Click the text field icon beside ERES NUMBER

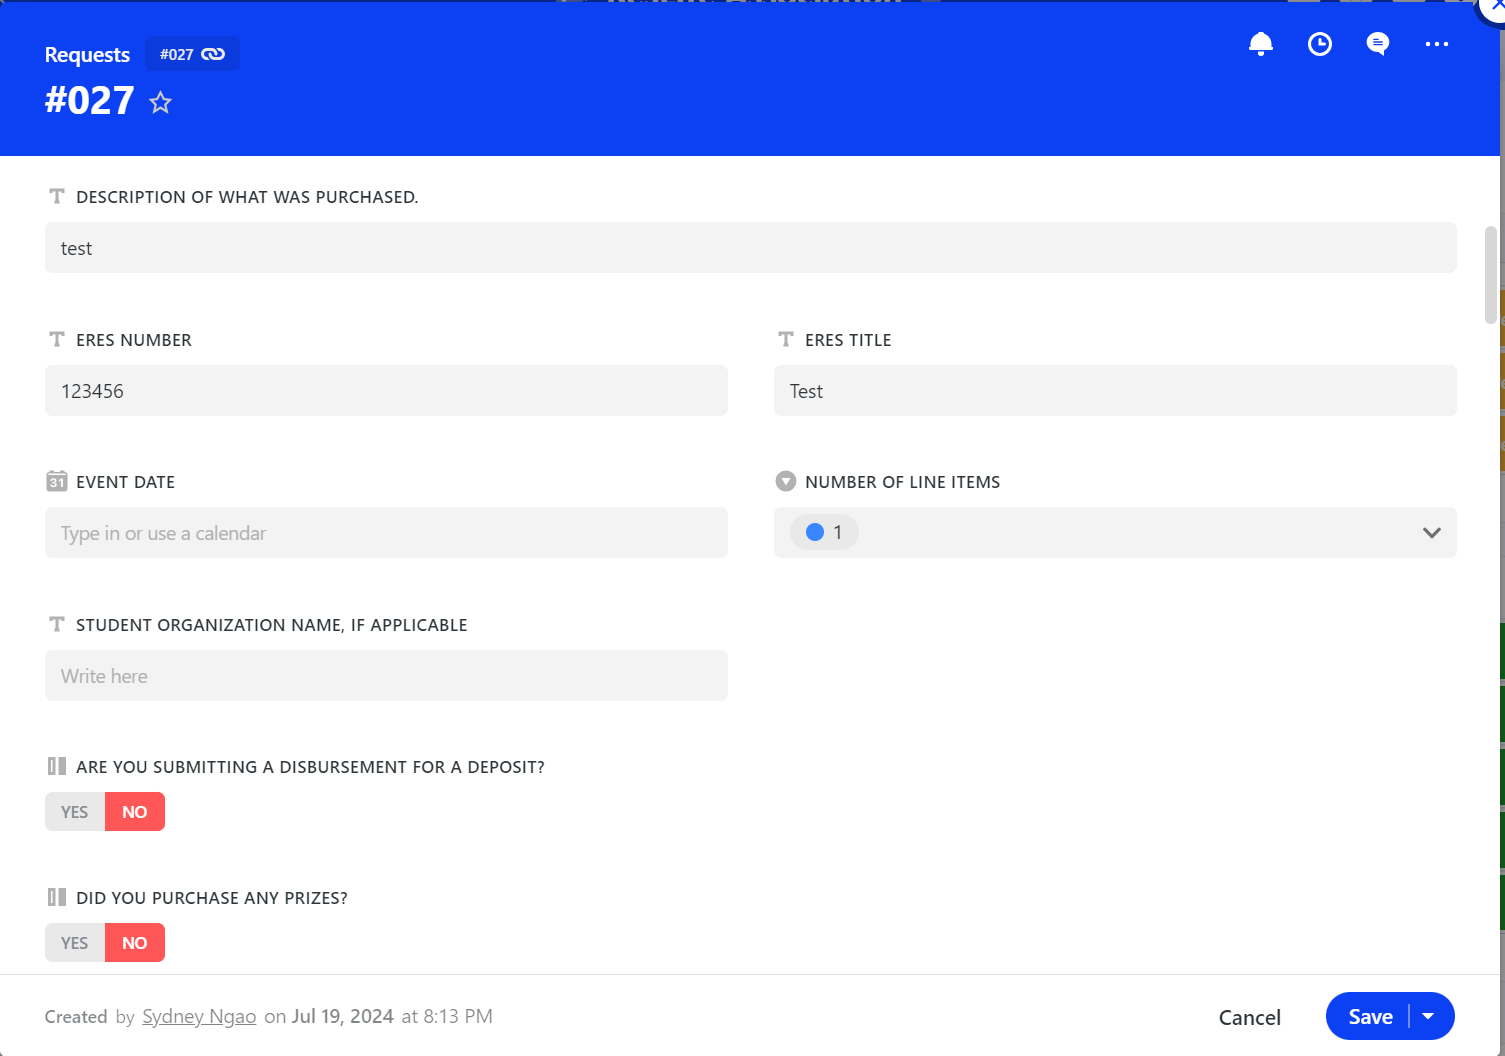click(57, 339)
